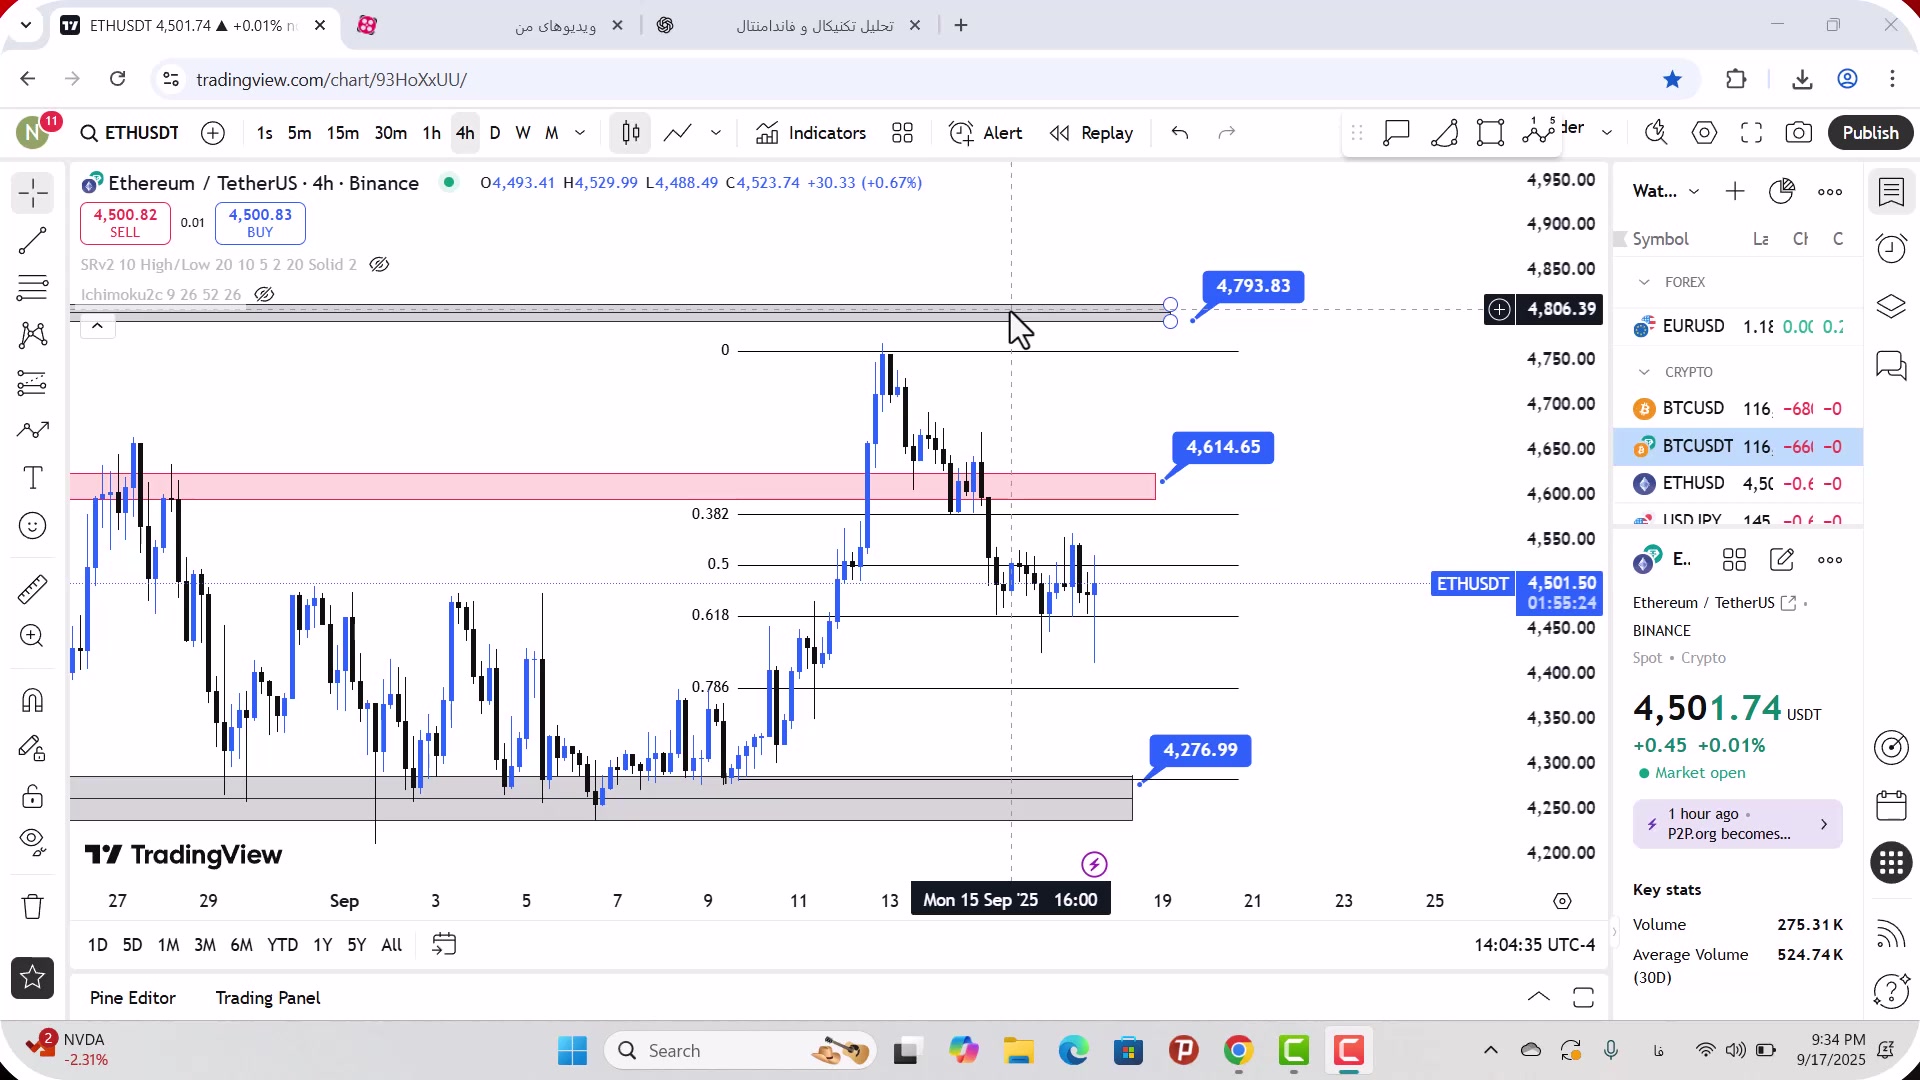The width and height of the screenshot is (1920, 1080).
Task: Open the quick search lightbulb icon
Action: coord(1656,133)
